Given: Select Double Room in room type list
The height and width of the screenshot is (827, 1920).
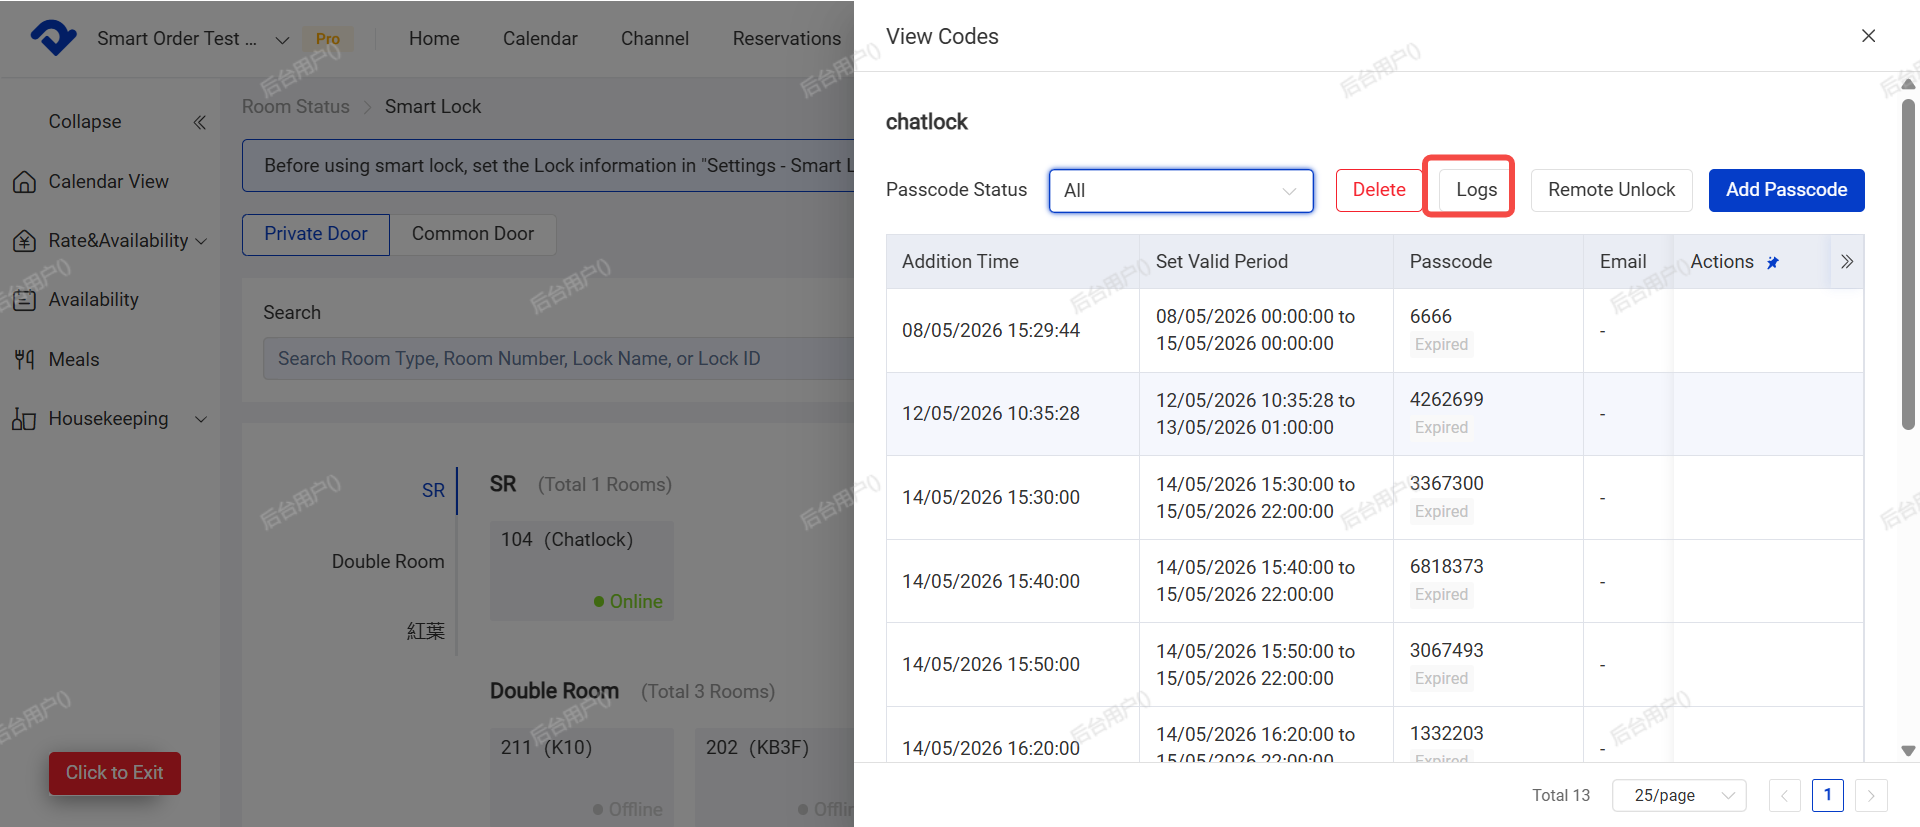Looking at the screenshot, I should [388, 562].
